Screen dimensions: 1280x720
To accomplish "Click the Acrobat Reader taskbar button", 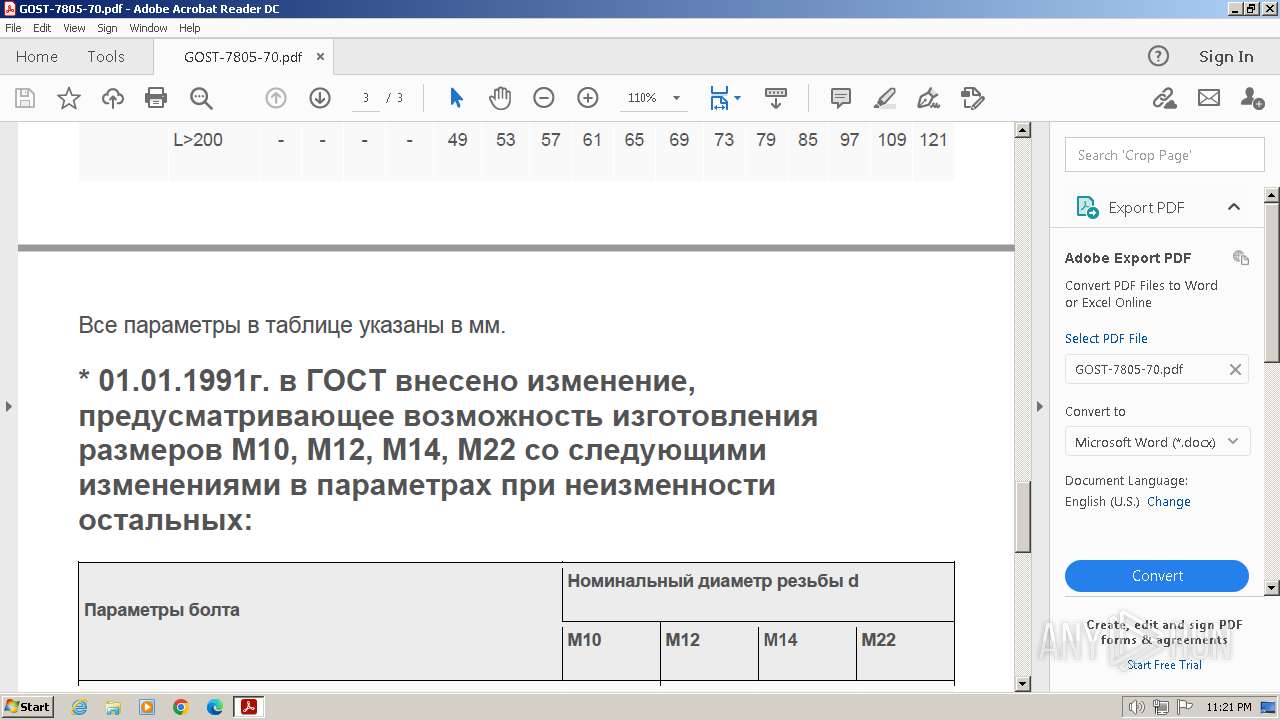I will pos(248,707).
